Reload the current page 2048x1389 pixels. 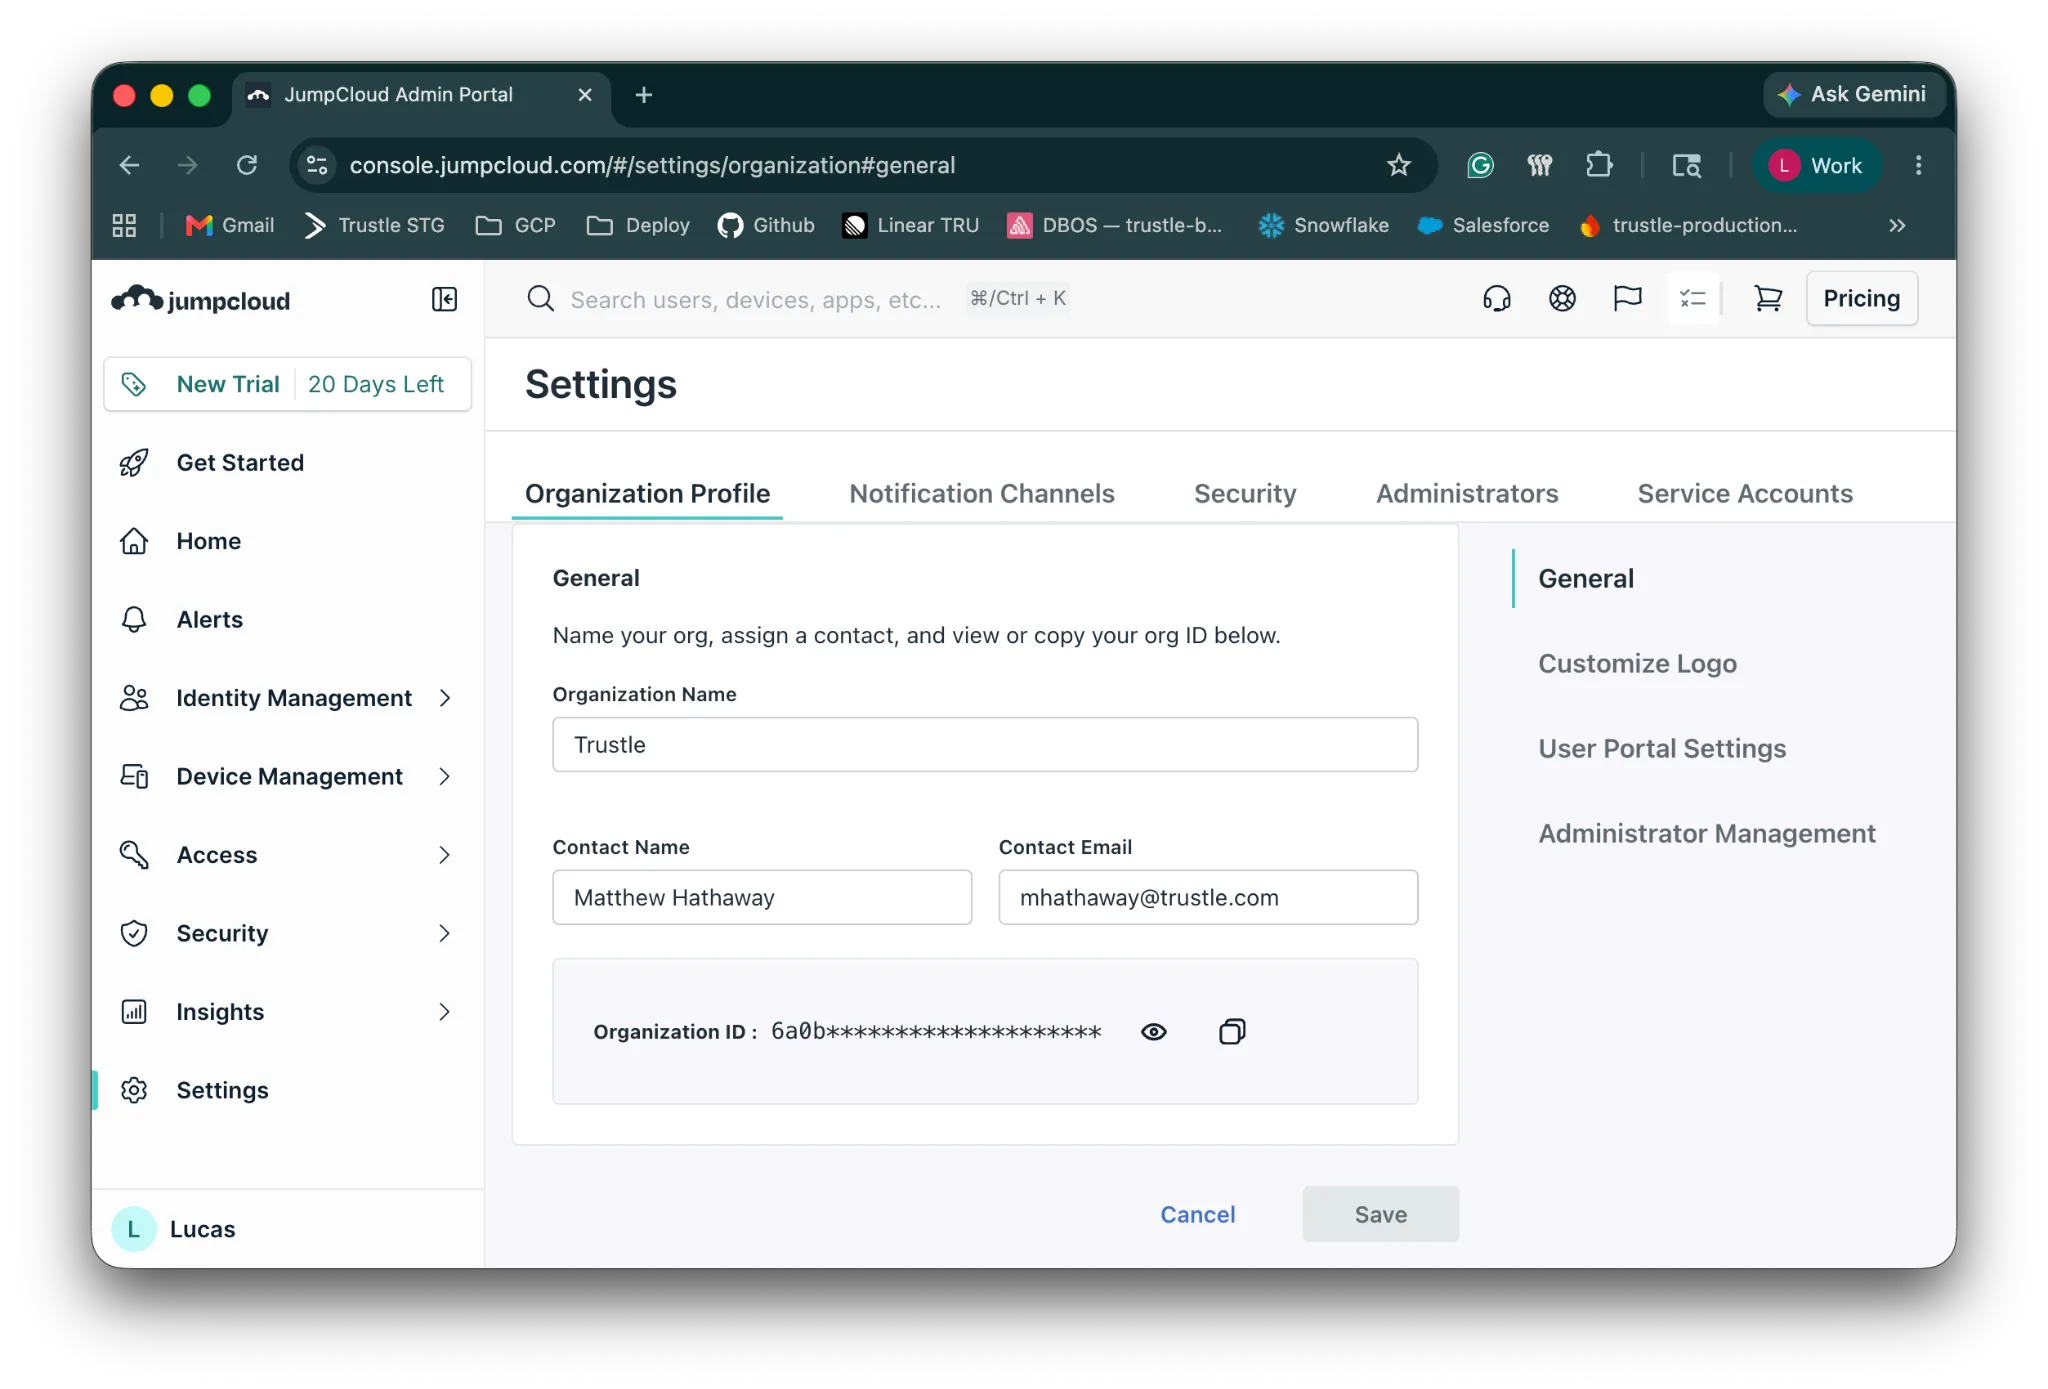point(247,165)
